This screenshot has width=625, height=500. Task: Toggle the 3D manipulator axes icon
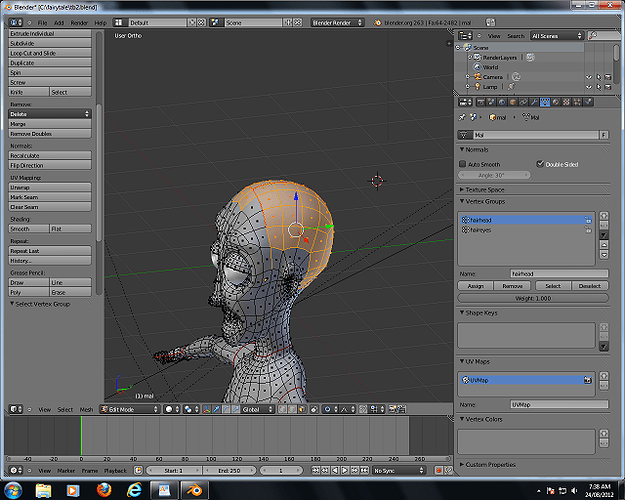[x=206, y=409]
